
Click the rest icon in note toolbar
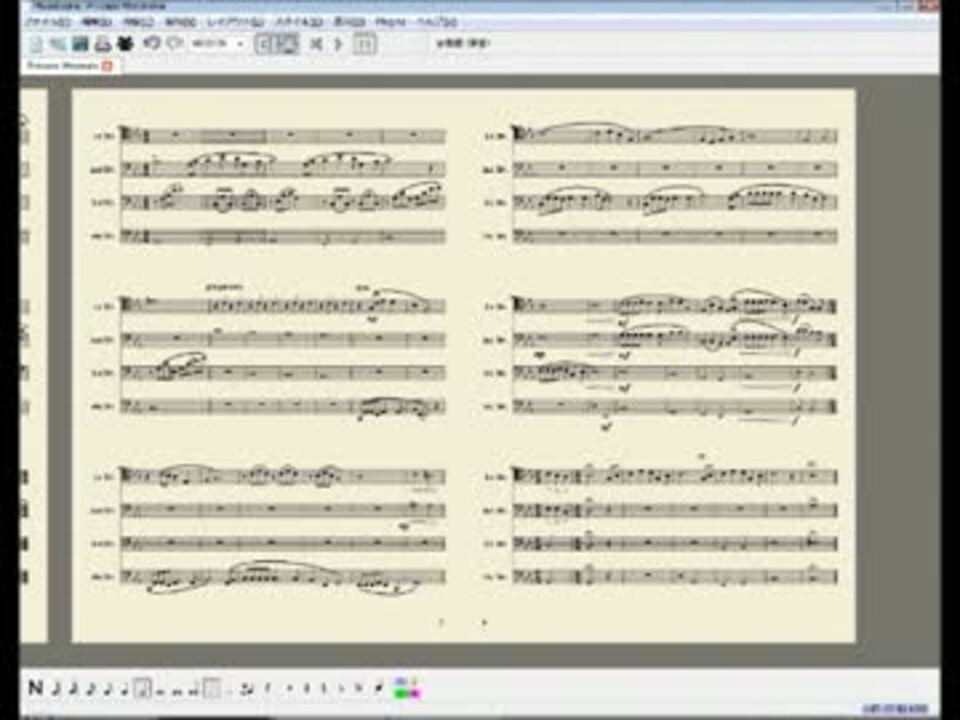point(267,689)
